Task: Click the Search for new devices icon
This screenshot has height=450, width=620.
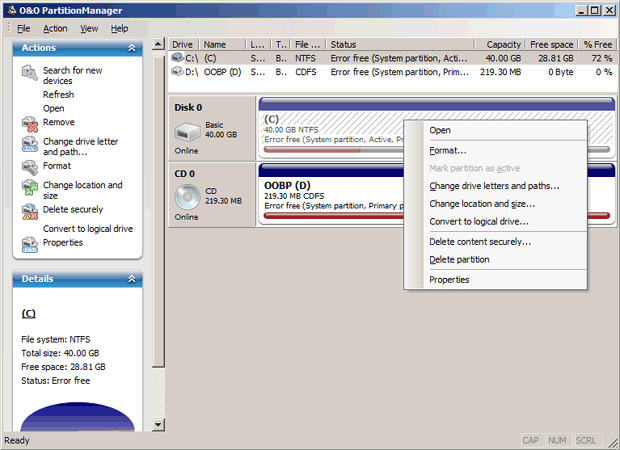Action: coord(30,73)
